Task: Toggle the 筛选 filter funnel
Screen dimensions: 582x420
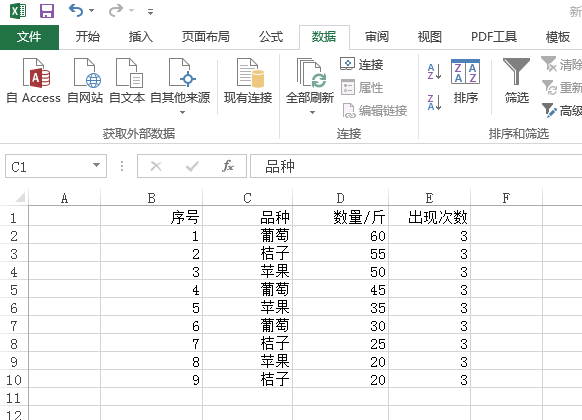Action: coord(516,81)
